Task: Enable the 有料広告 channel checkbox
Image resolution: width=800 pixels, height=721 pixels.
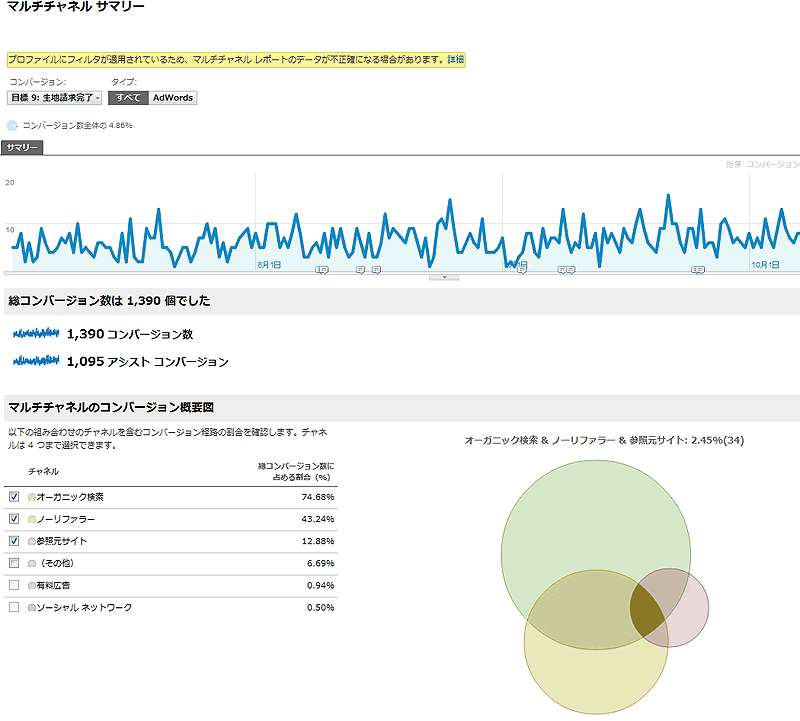Action: point(13,585)
